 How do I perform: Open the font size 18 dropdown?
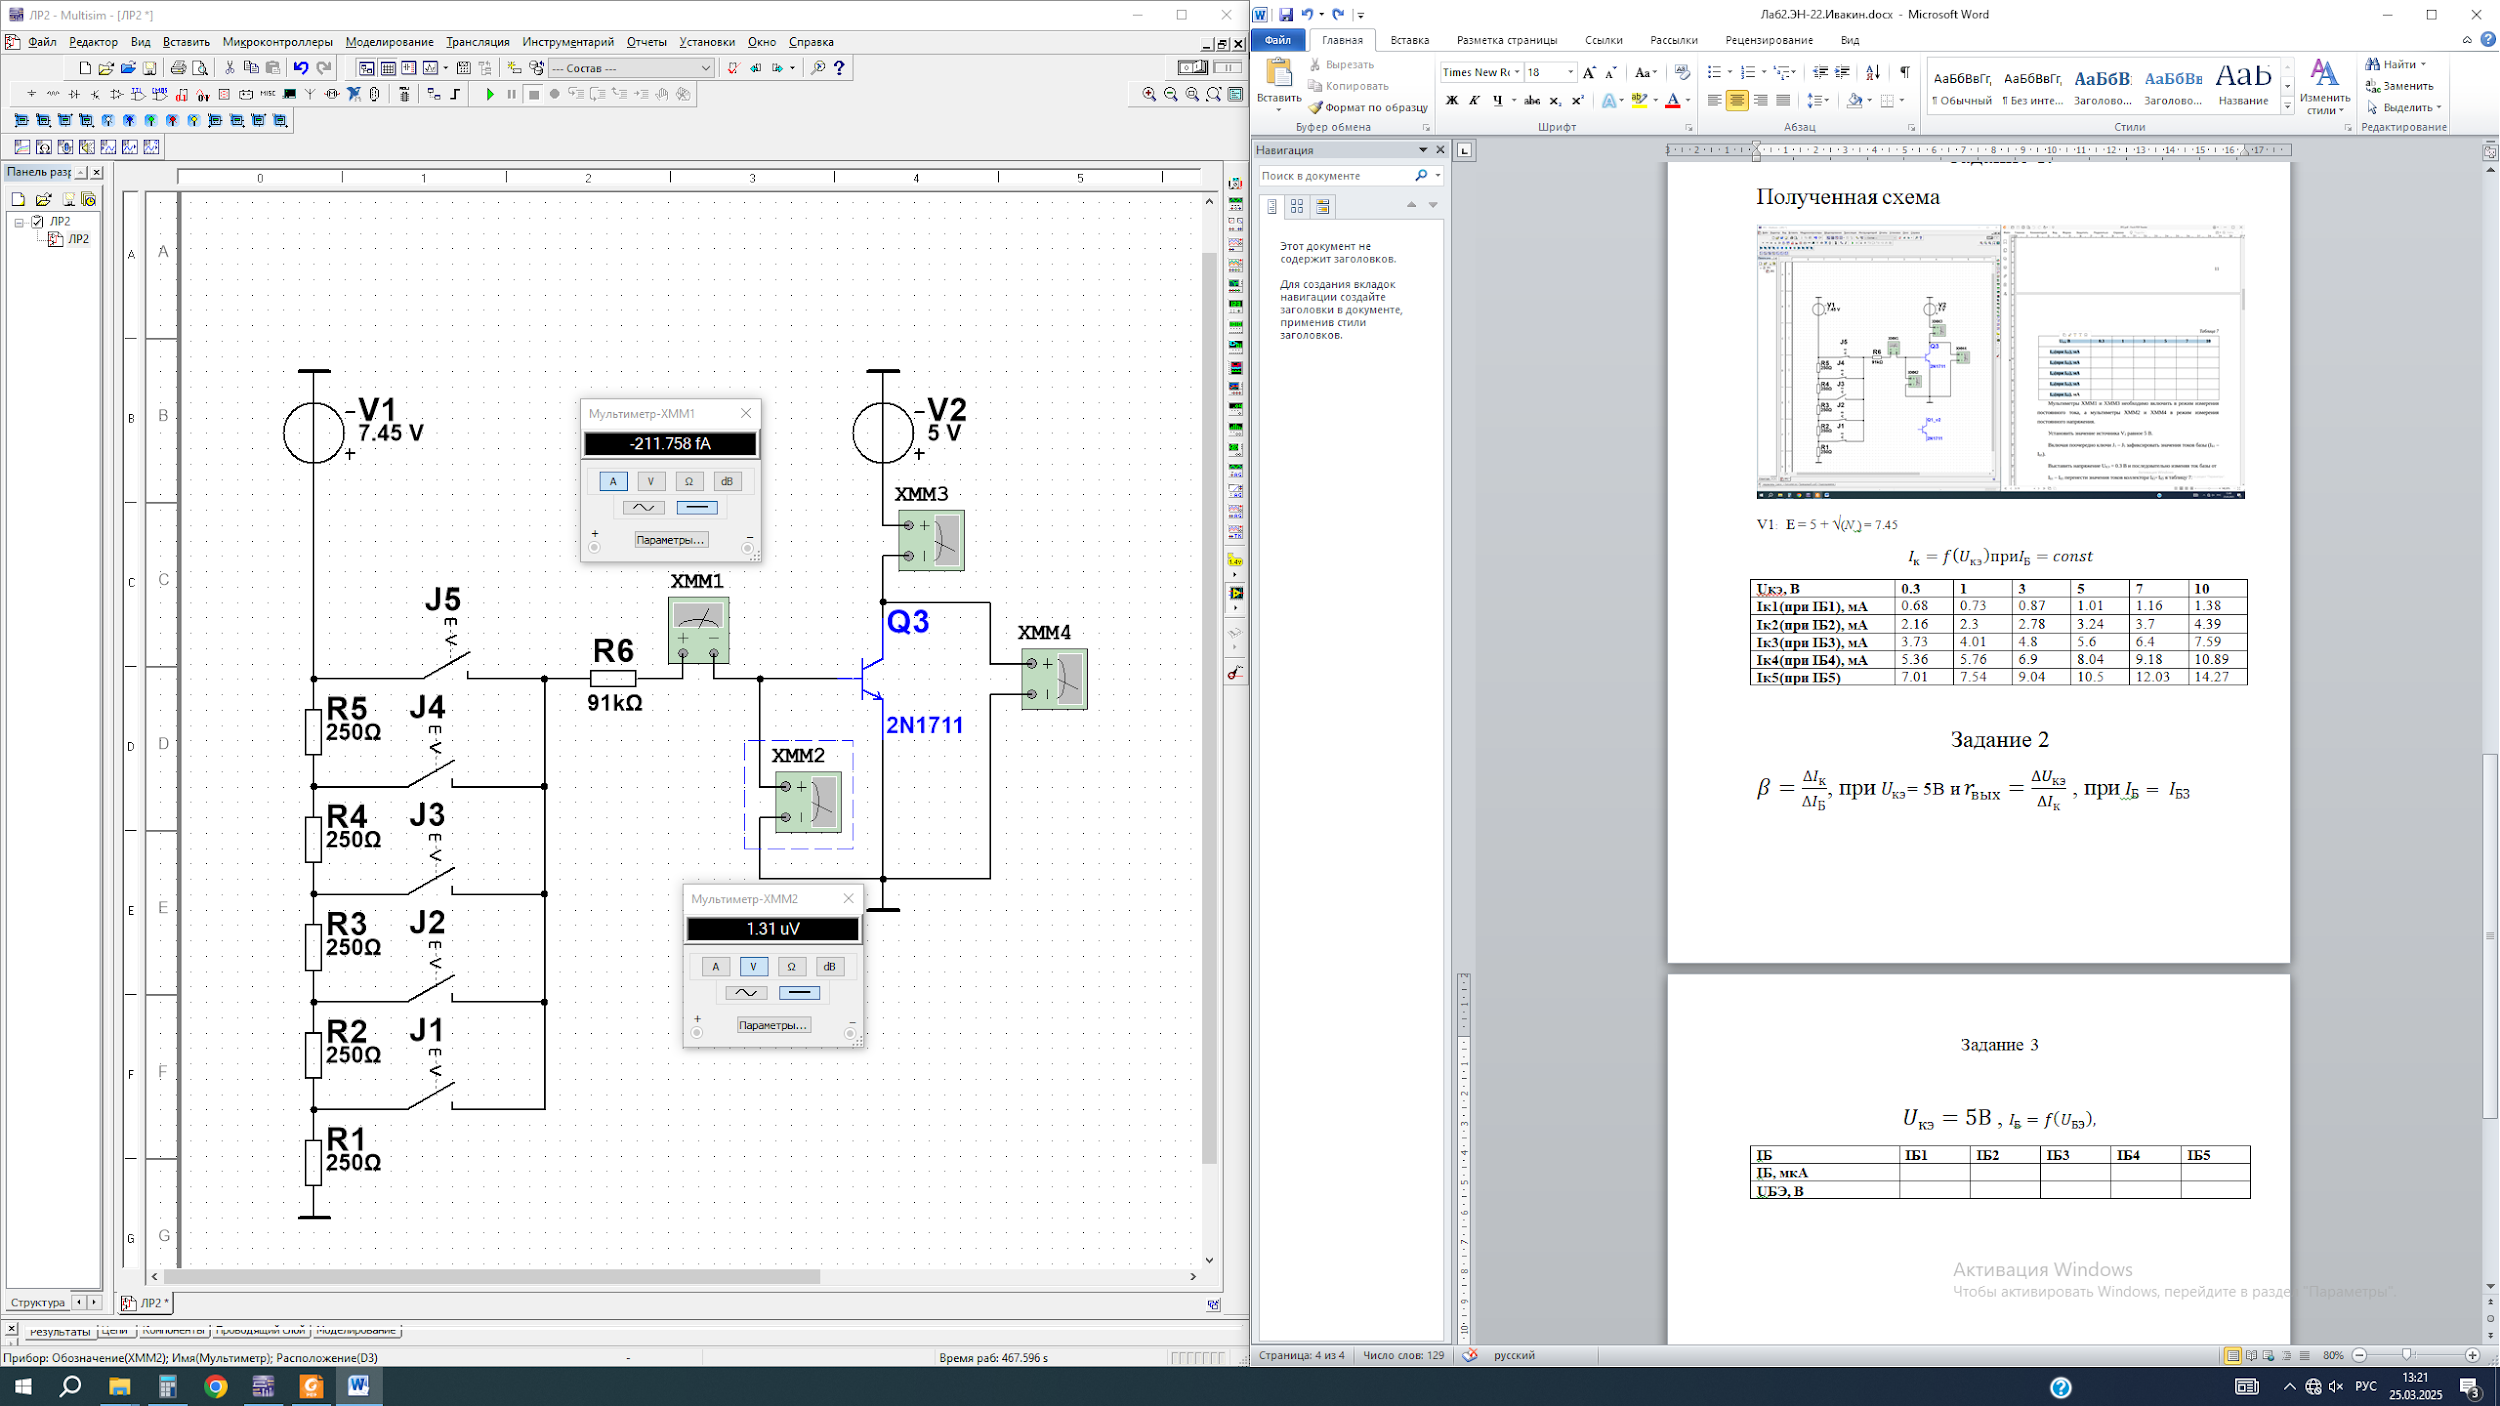click(x=1570, y=72)
